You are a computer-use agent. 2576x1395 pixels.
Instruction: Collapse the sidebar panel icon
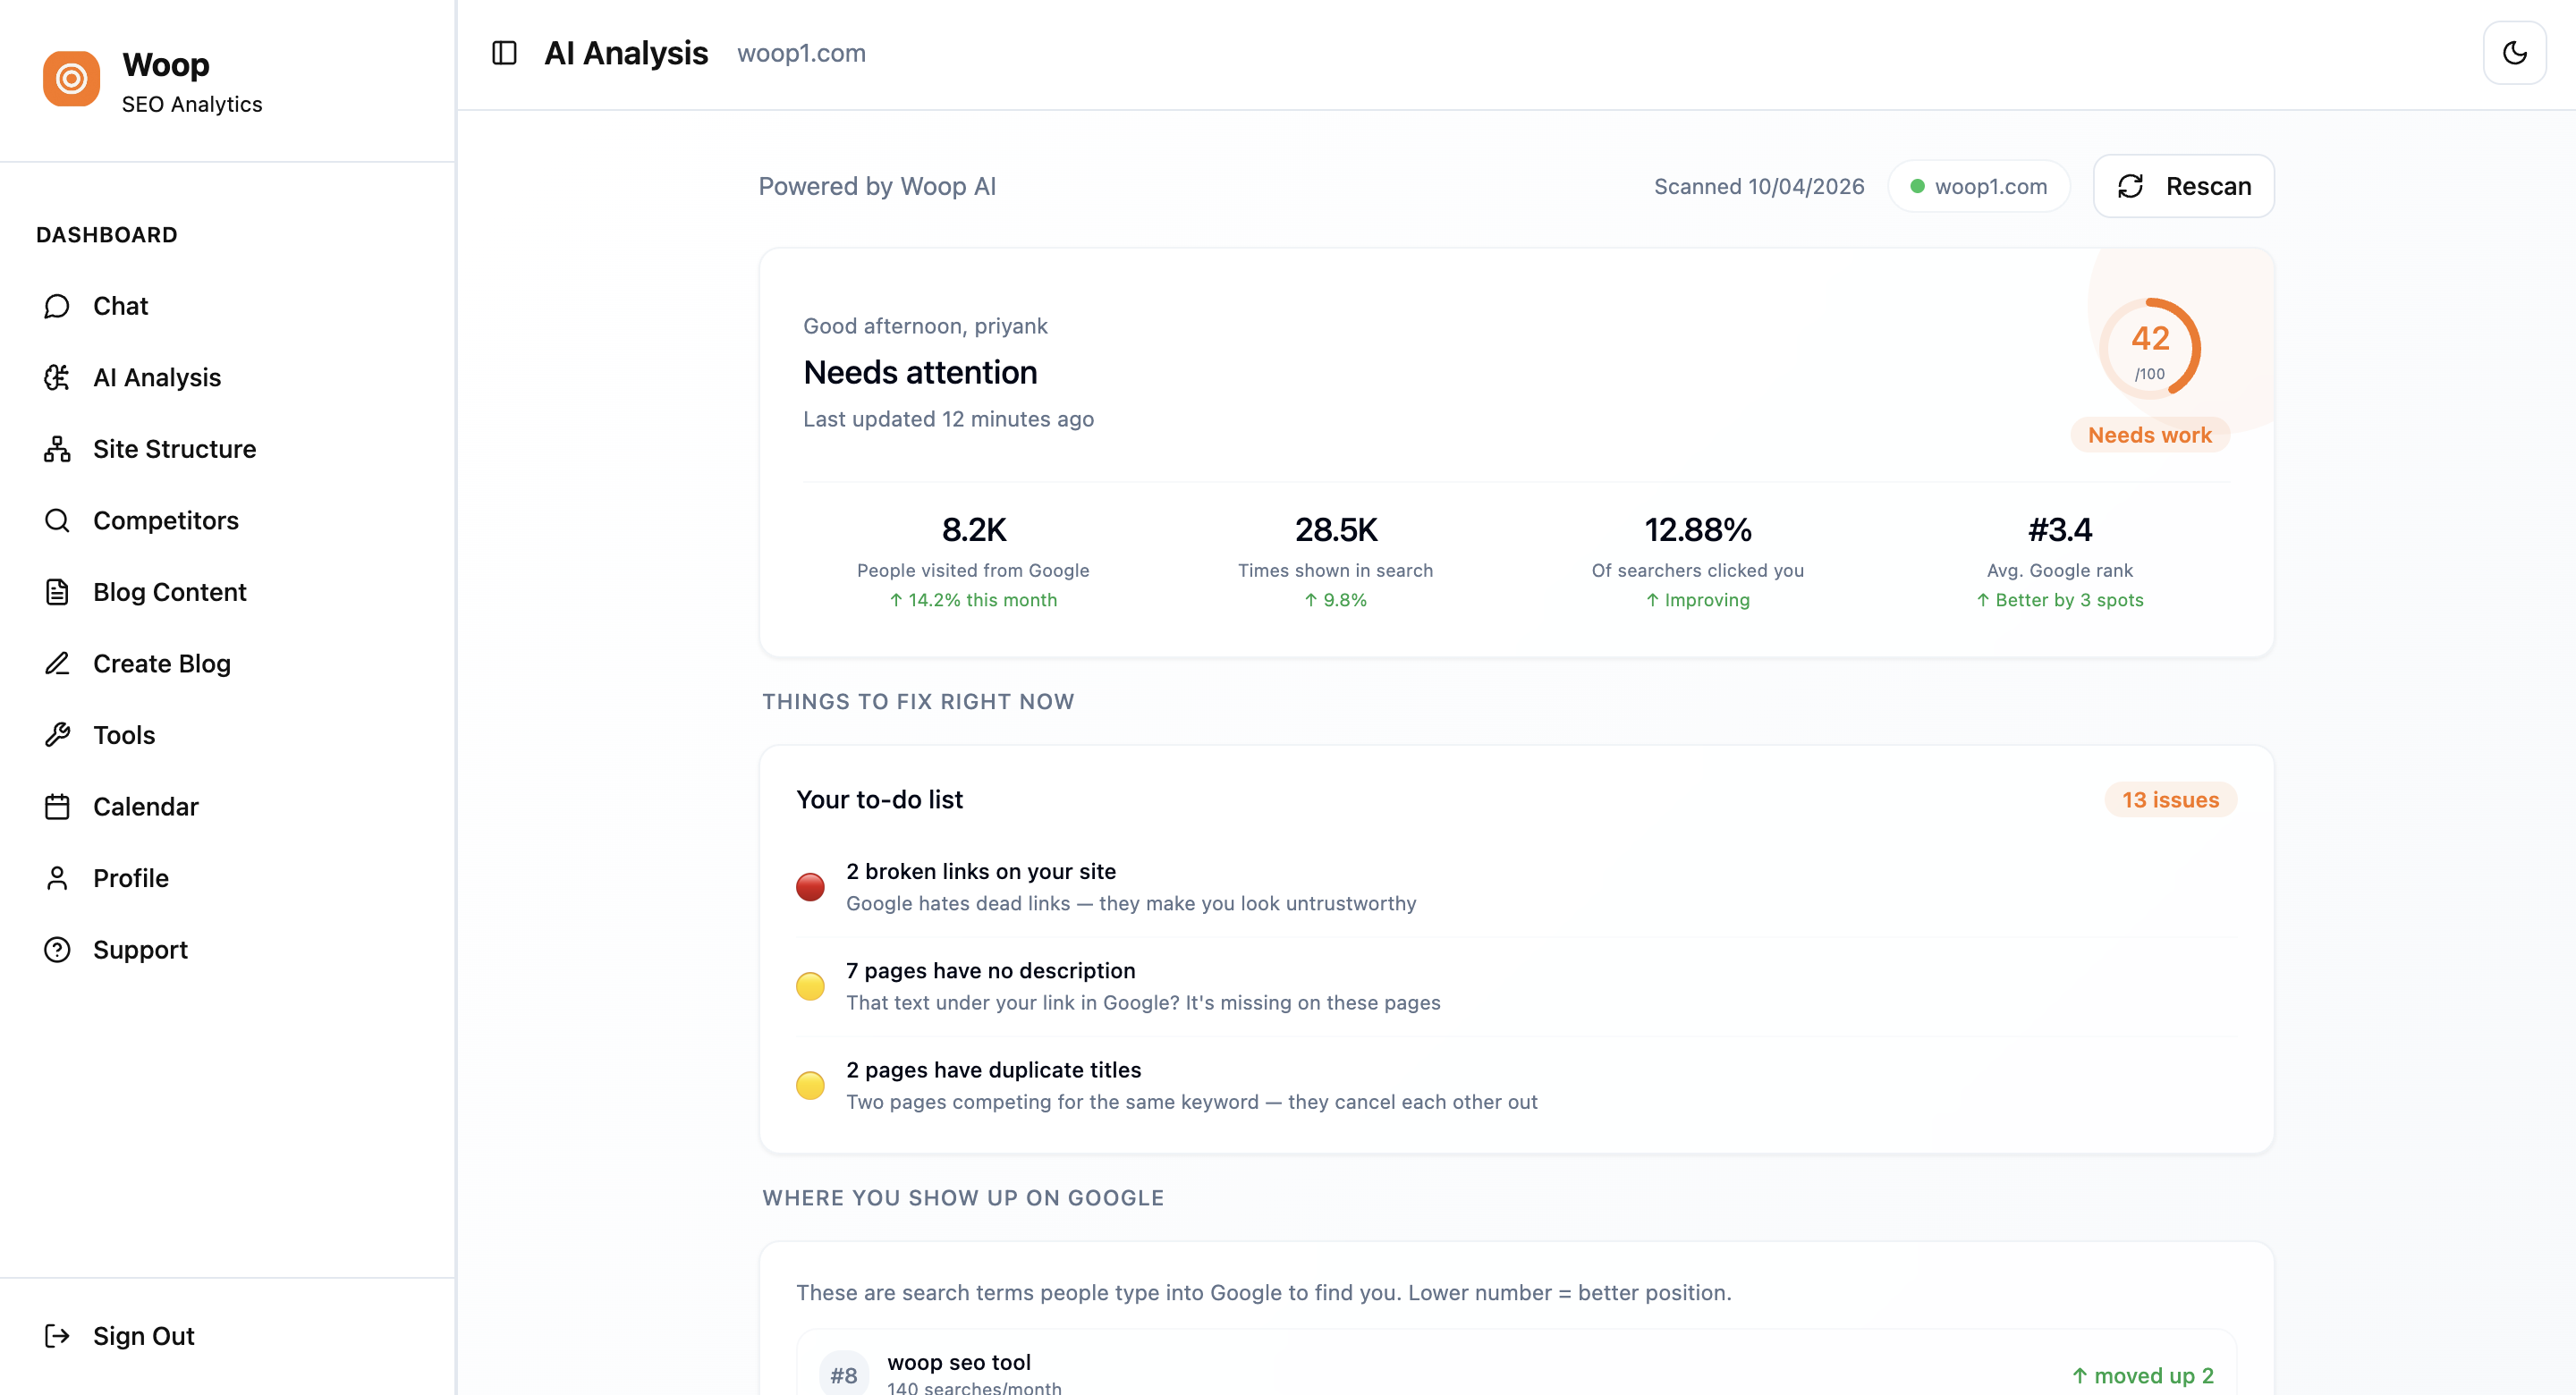(x=504, y=53)
